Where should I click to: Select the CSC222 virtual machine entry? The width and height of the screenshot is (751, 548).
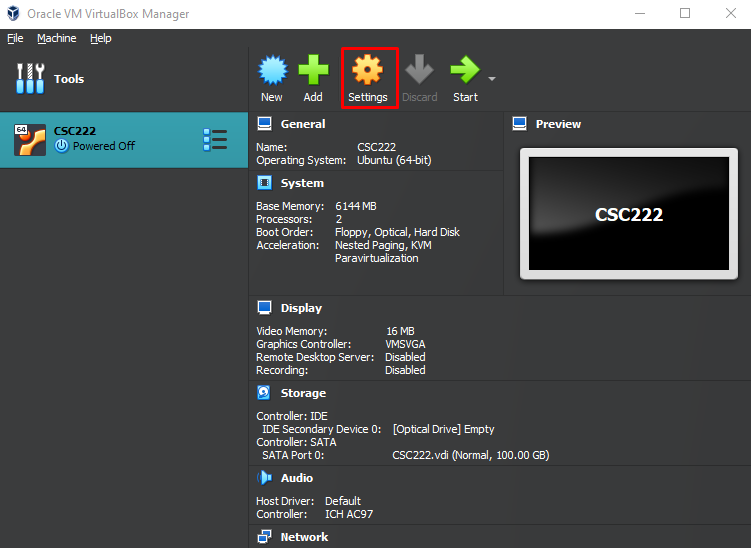point(100,139)
